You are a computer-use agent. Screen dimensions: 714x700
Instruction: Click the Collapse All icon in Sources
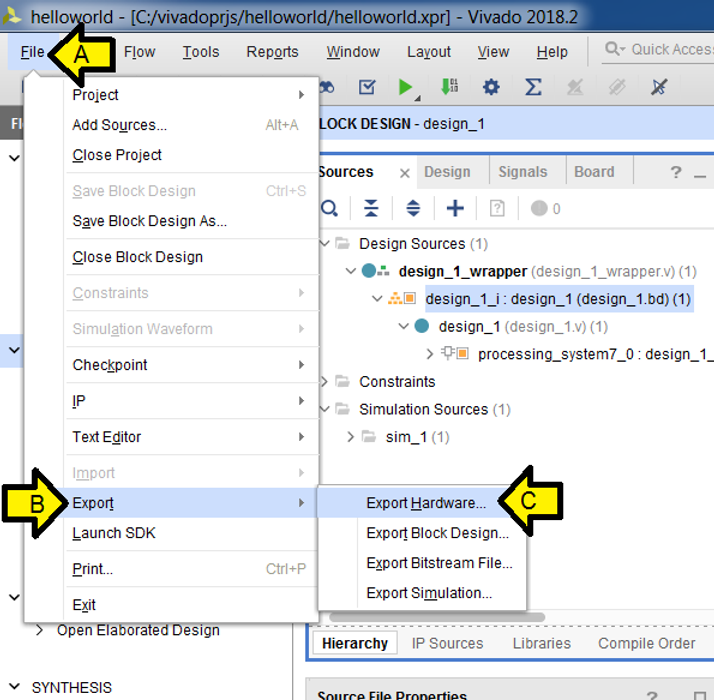click(x=371, y=208)
